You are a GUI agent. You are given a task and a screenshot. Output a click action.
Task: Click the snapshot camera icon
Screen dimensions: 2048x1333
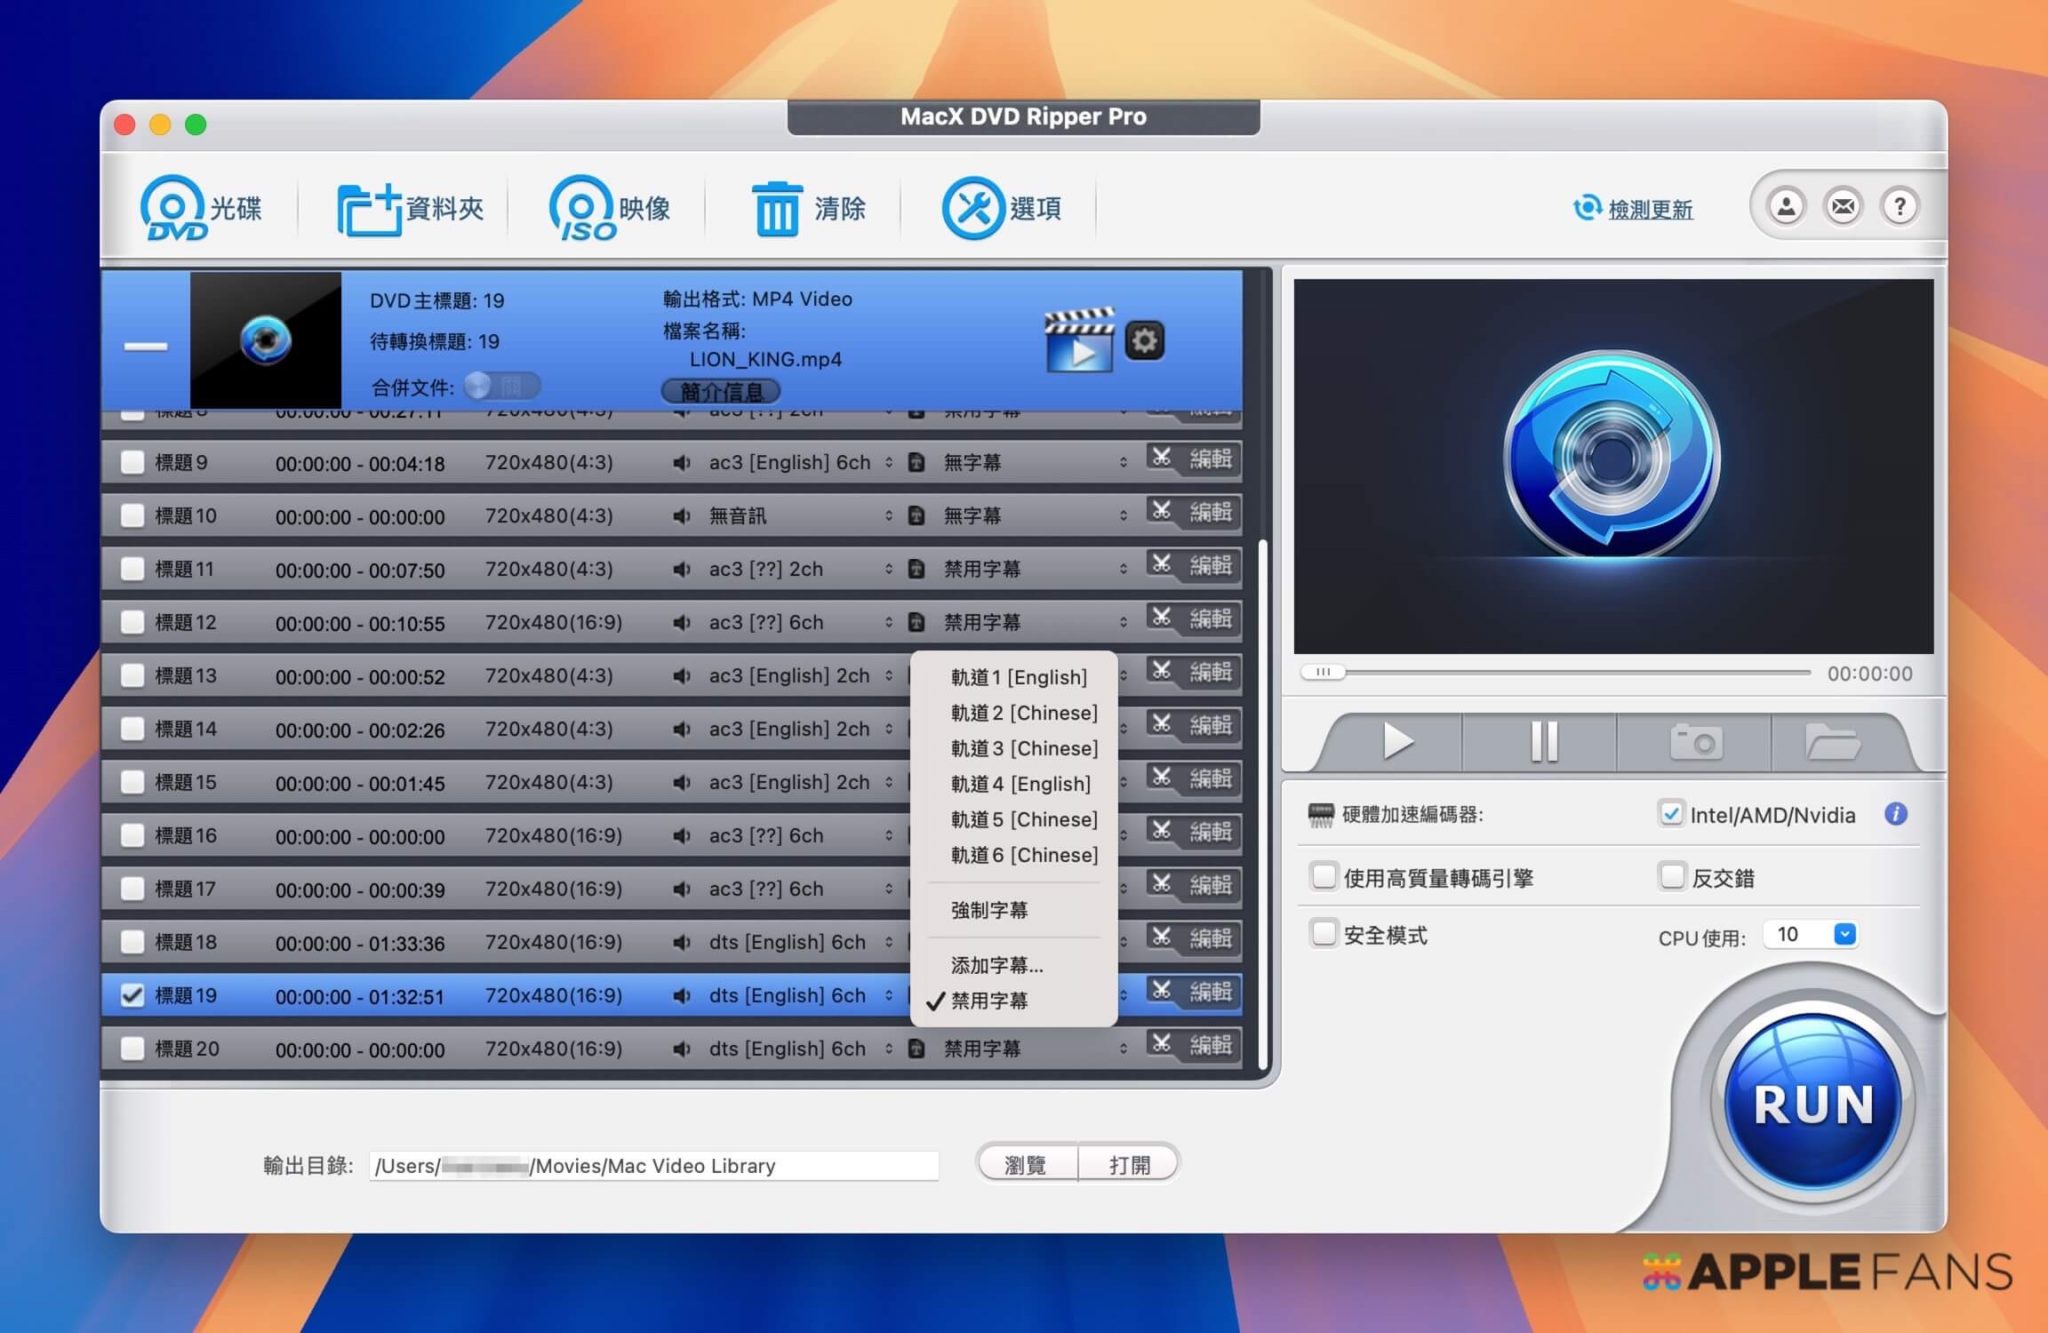tap(1695, 742)
